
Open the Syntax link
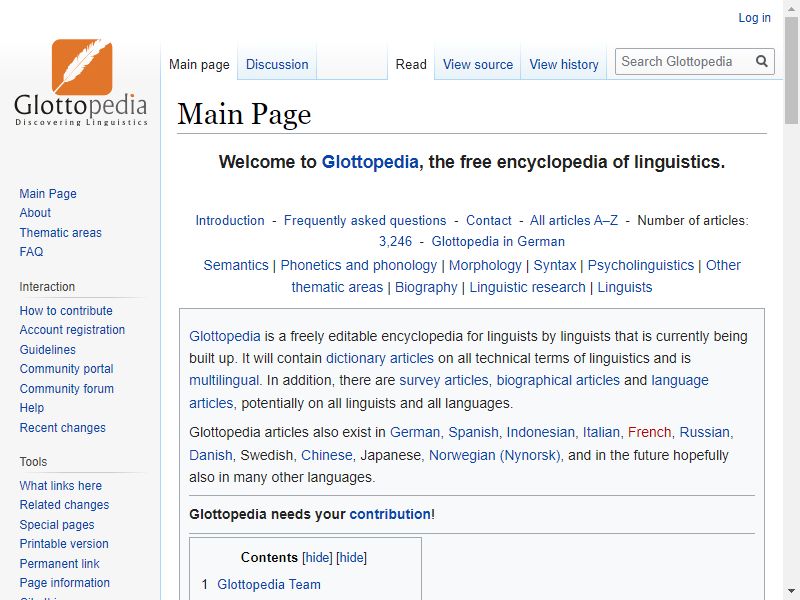point(555,265)
